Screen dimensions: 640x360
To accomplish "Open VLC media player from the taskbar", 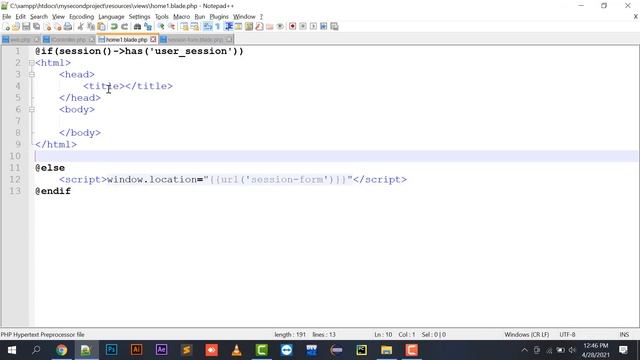I will 237,350.
